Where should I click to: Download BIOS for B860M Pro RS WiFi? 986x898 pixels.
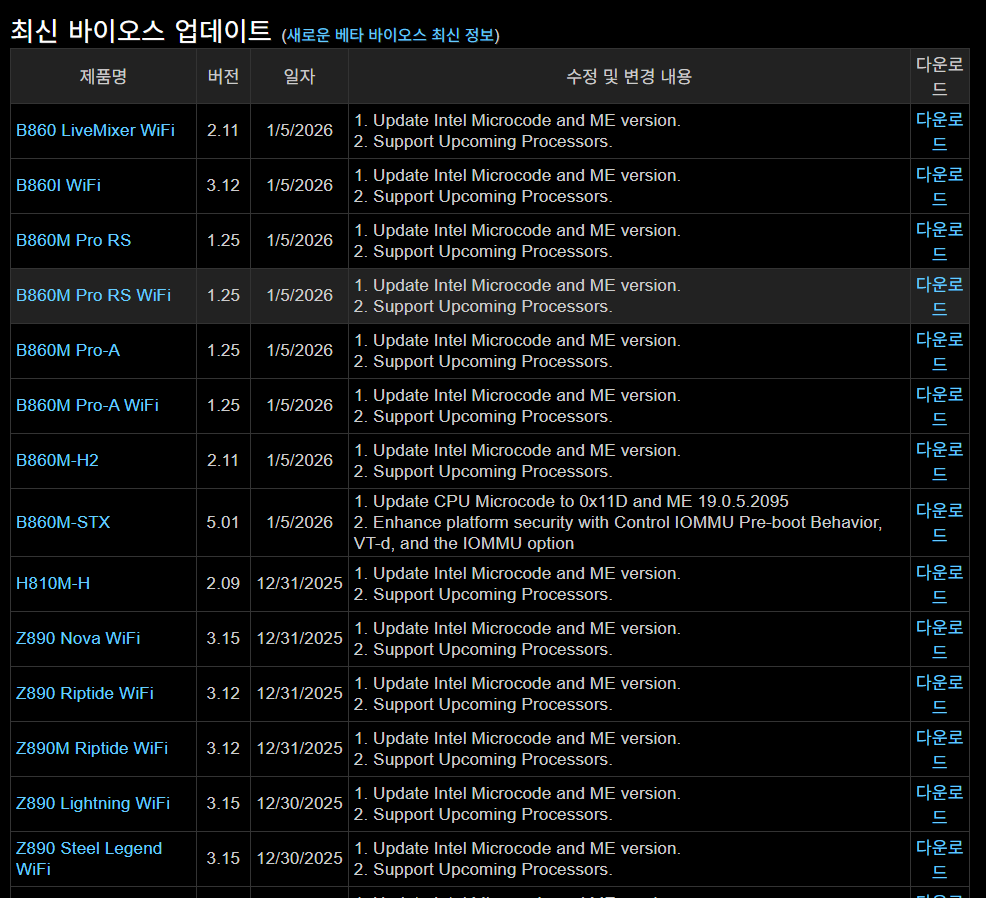click(939, 296)
